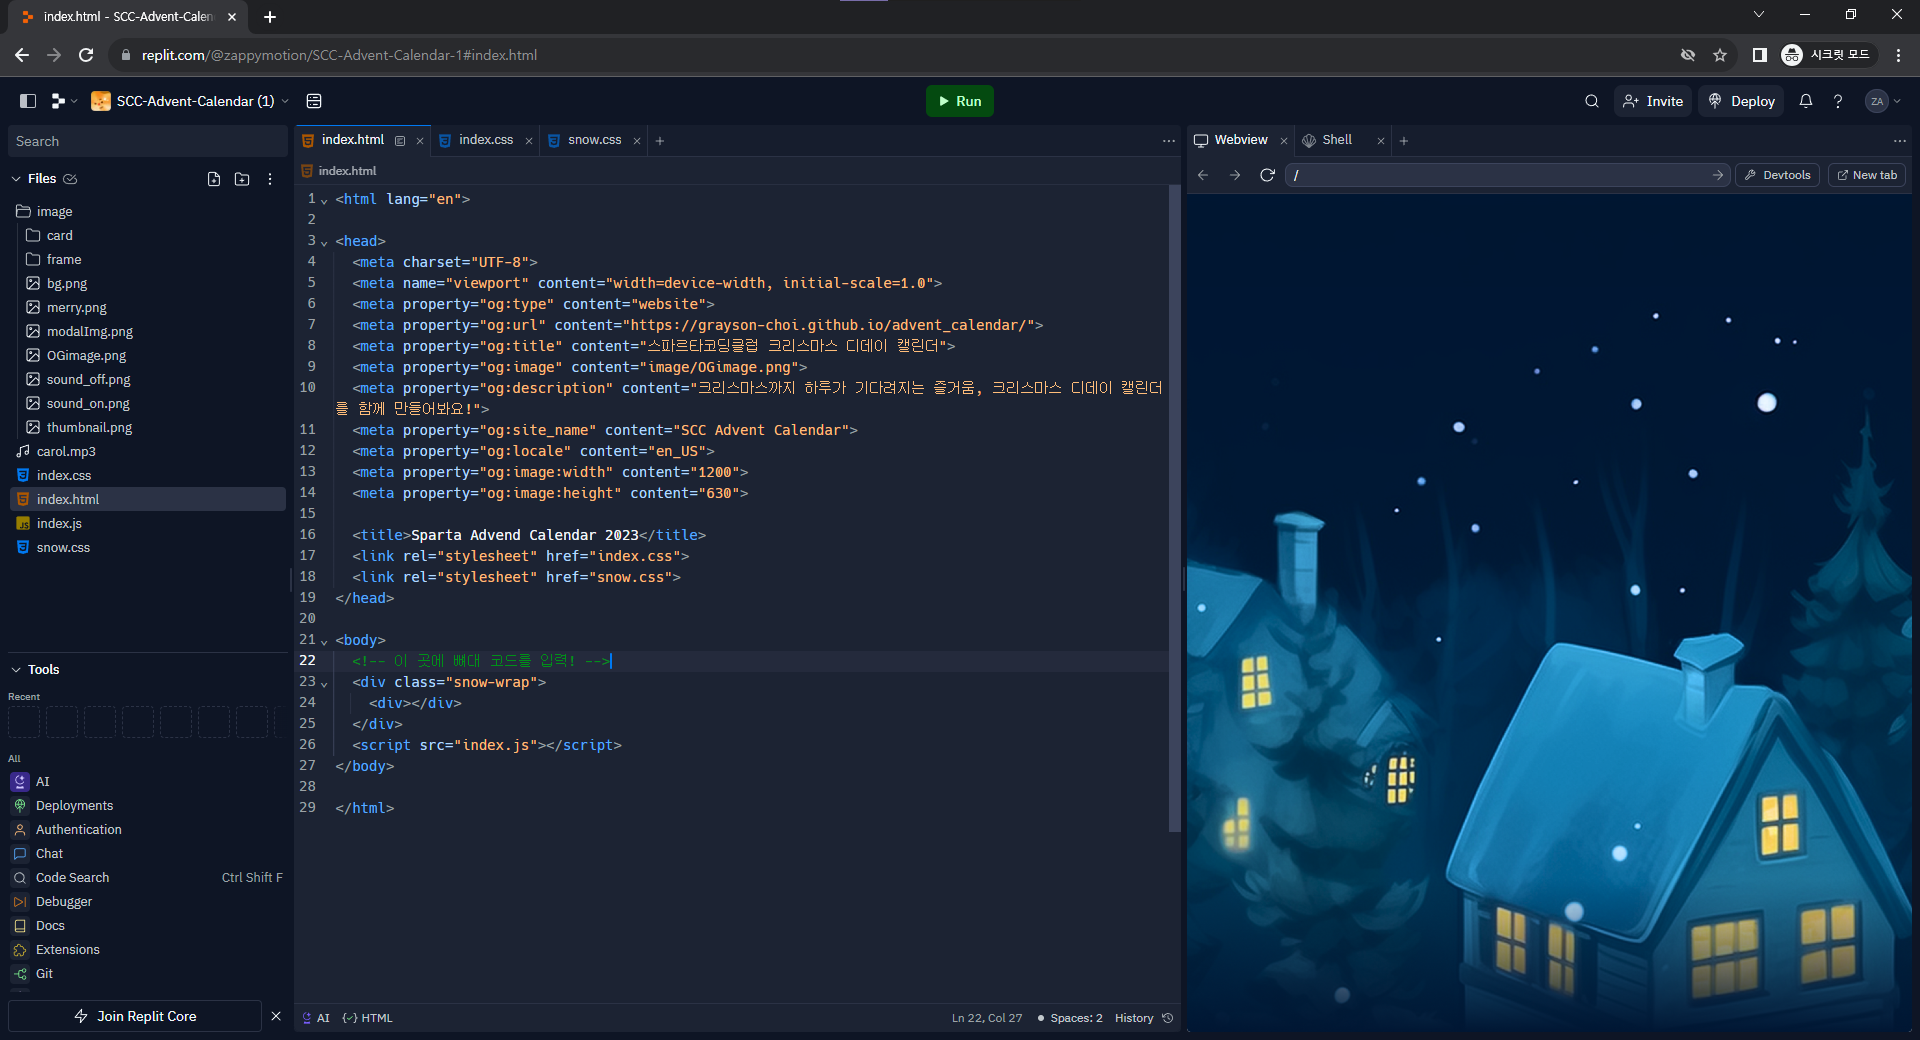The height and width of the screenshot is (1040, 1920).
Task: Create a new folder icon
Action: tap(242, 179)
